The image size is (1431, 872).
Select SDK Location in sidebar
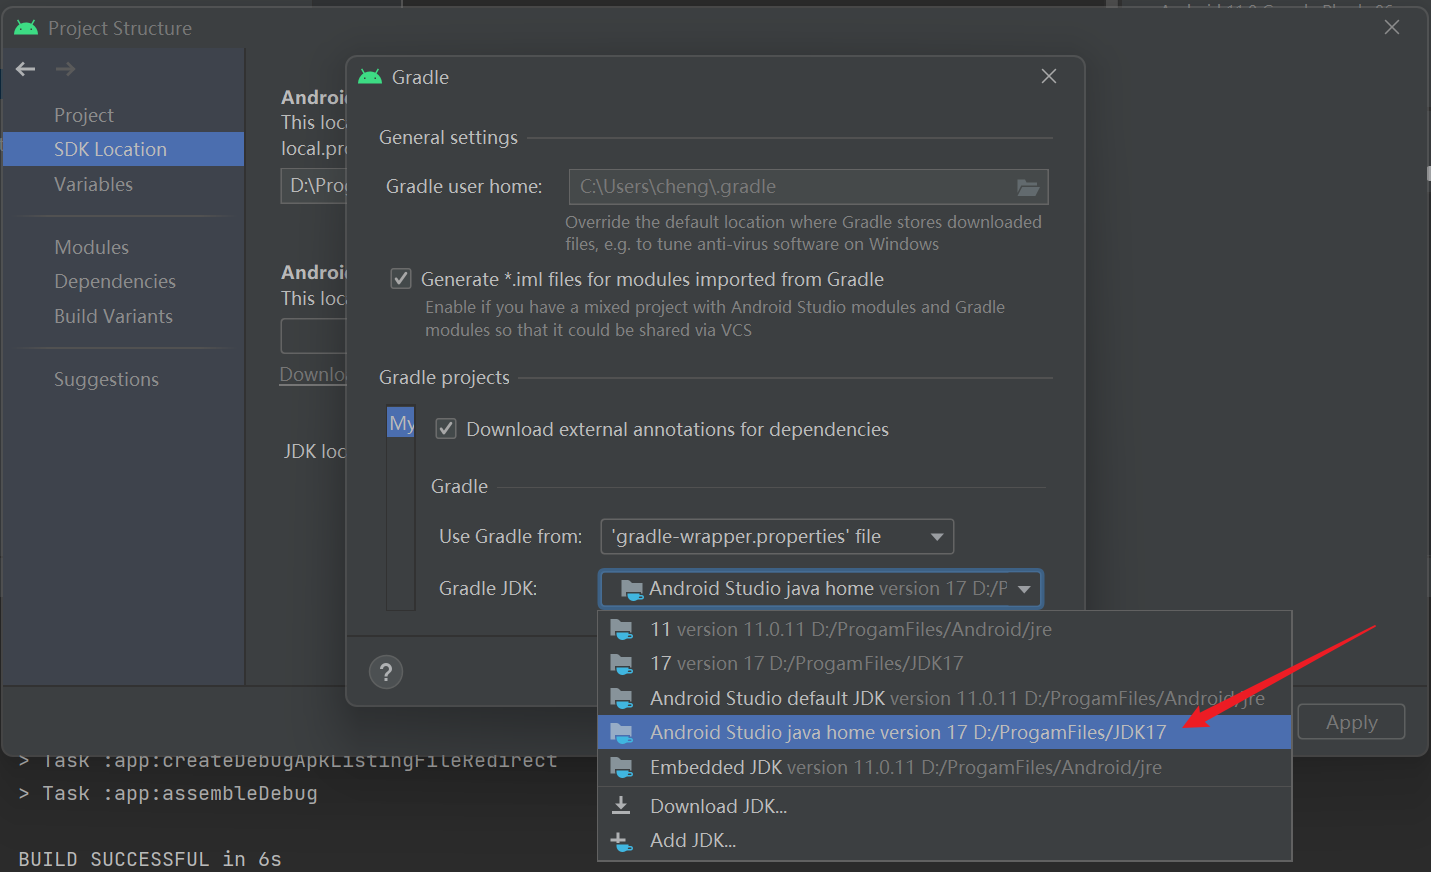[x=124, y=149]
